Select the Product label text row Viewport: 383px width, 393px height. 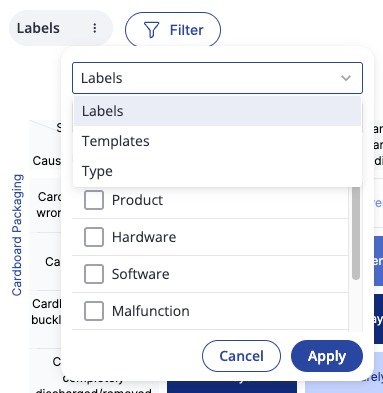click(x=210, y=200)
